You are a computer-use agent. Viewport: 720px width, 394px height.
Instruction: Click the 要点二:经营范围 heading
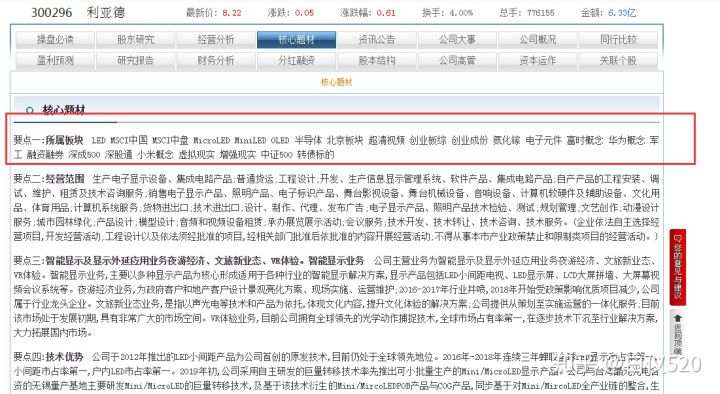click(49, 179)
